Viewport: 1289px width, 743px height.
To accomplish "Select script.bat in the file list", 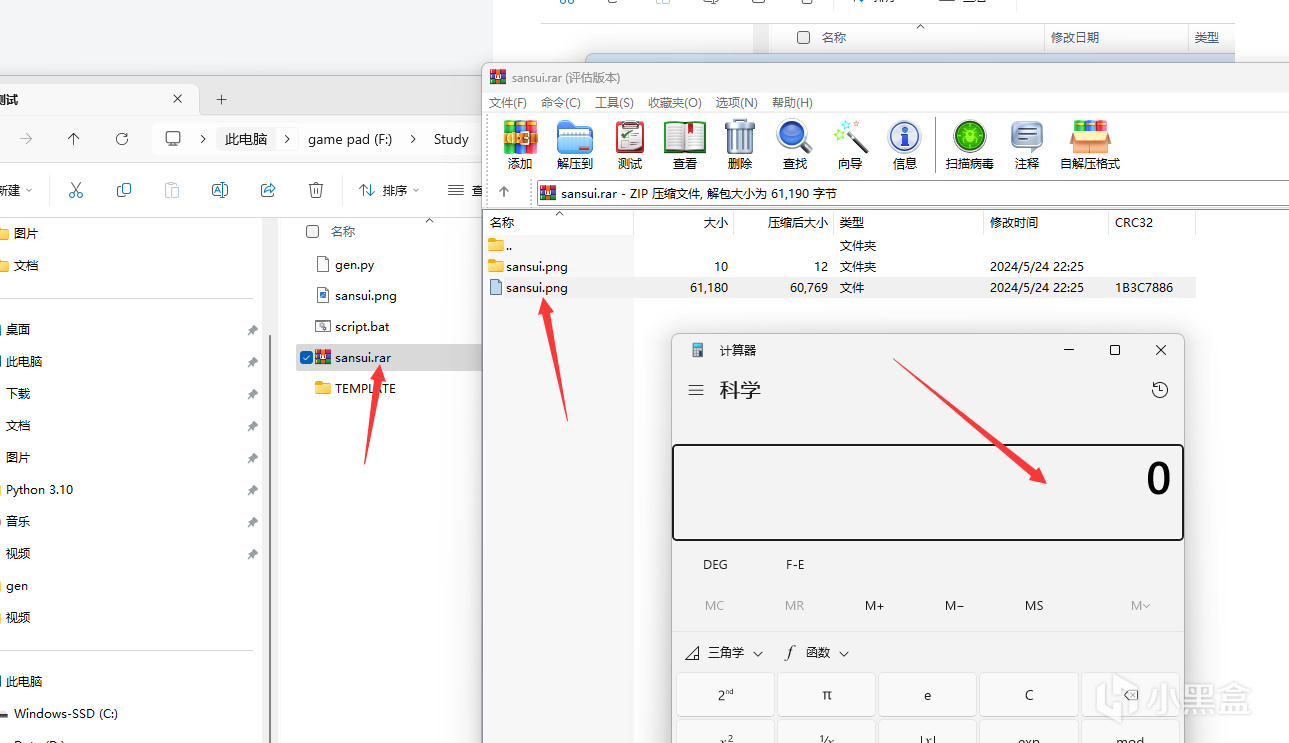I will coord(362,327).
